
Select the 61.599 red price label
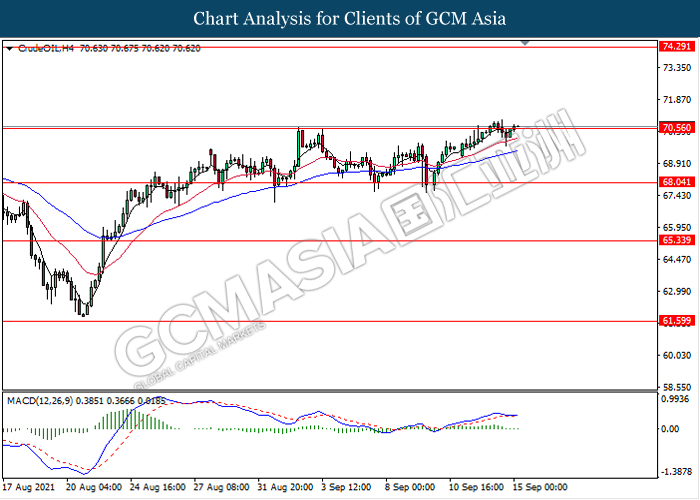coord(677,321)
